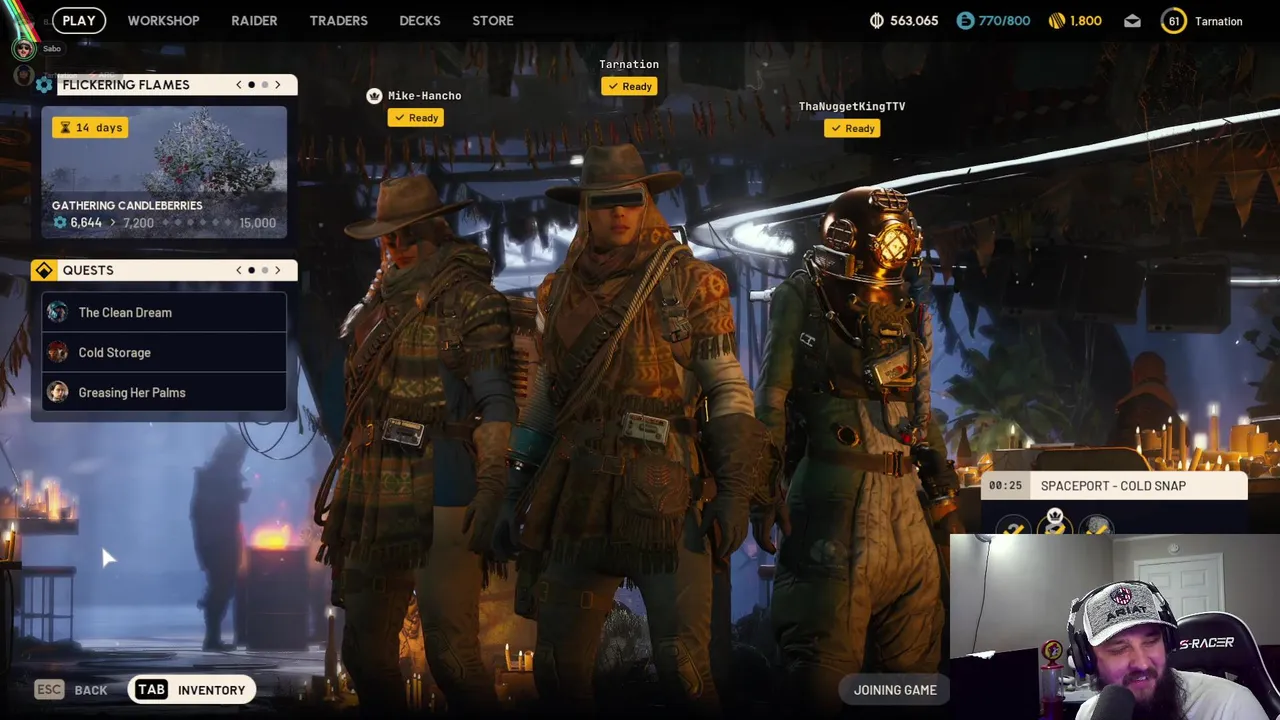Click the level 61 progress ring
The width and height of the screenshot is (1280, 720).
click(x=1174, y=21)
